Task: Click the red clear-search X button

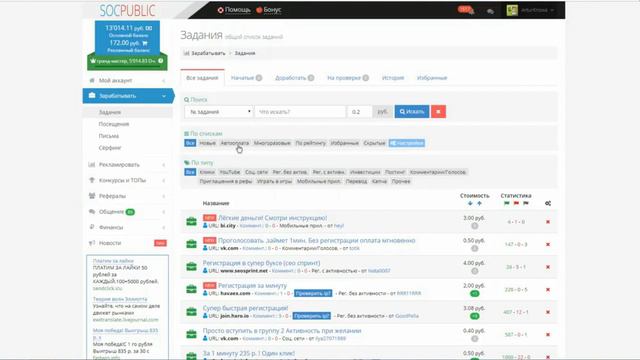Action: pyautogui.click(x=438, y=111)
